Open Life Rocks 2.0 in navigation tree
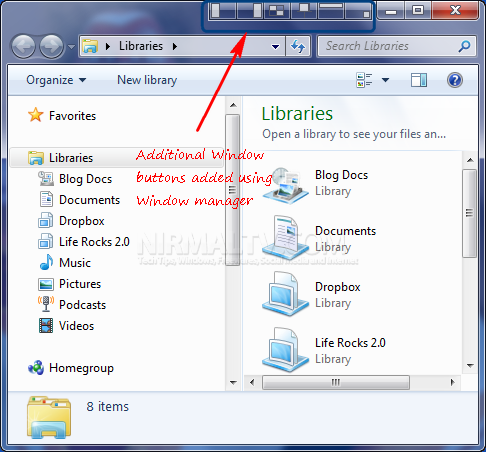The height and width of the screenshot is (452, 486). click(x=94, y=242)
